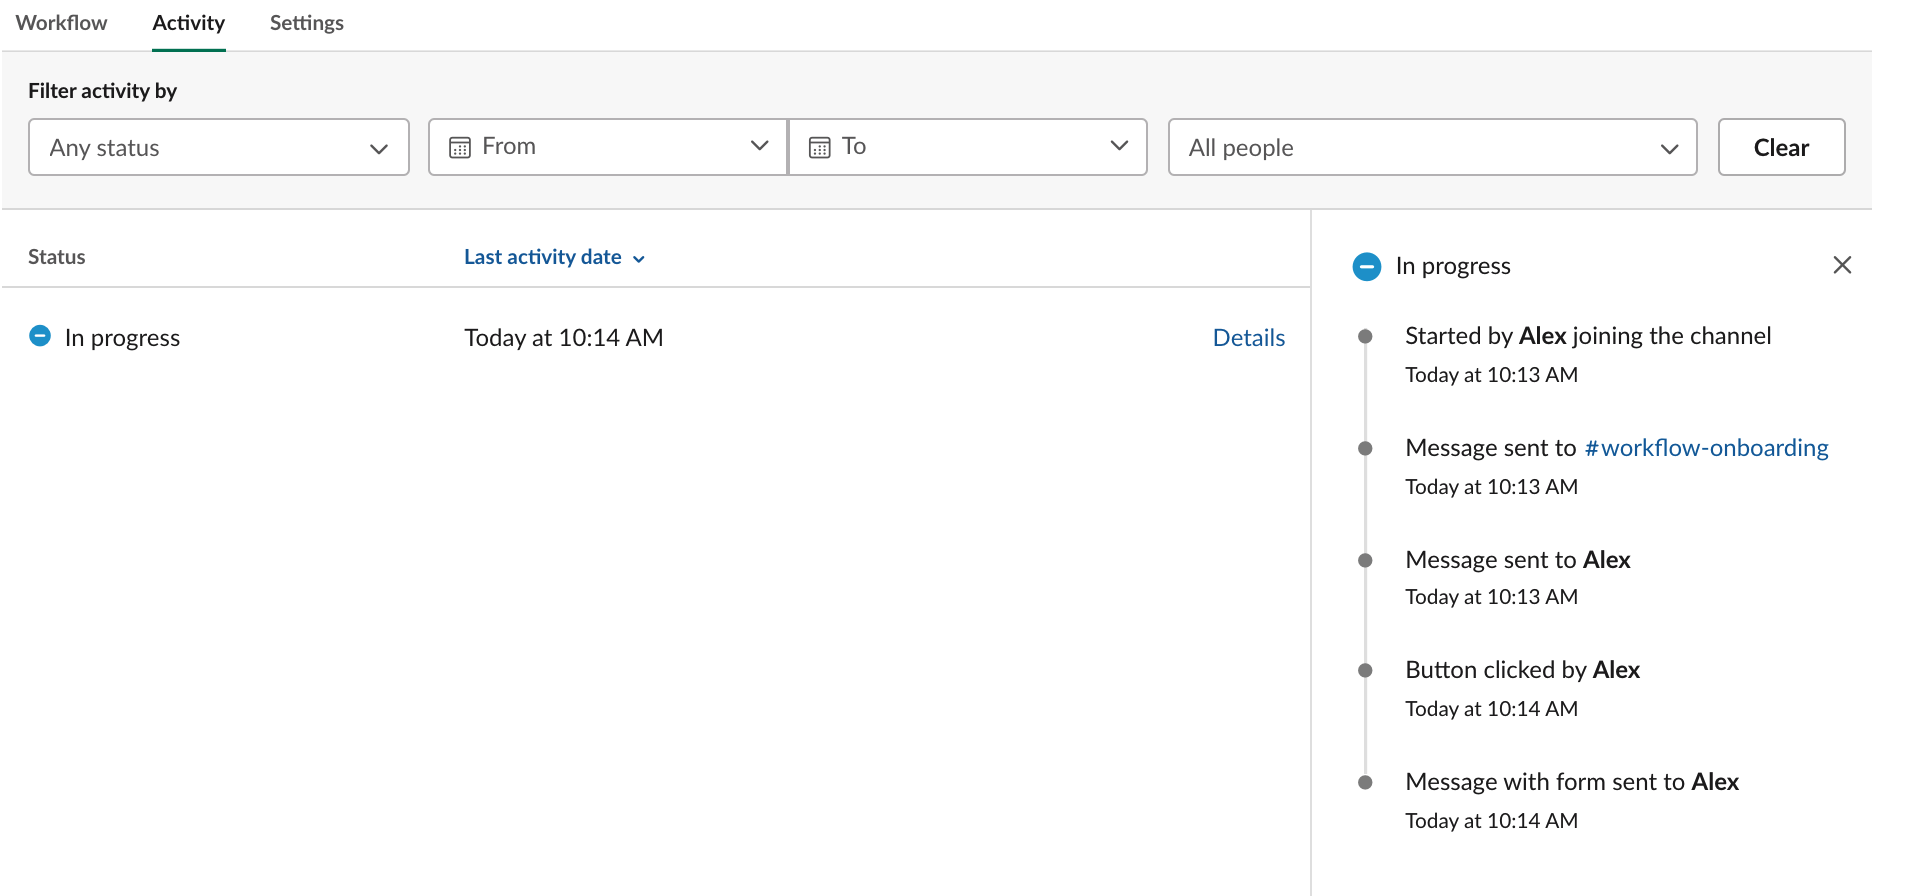Click the In progress icon in details panel header
The image size is (1920, 896).
1367,266
